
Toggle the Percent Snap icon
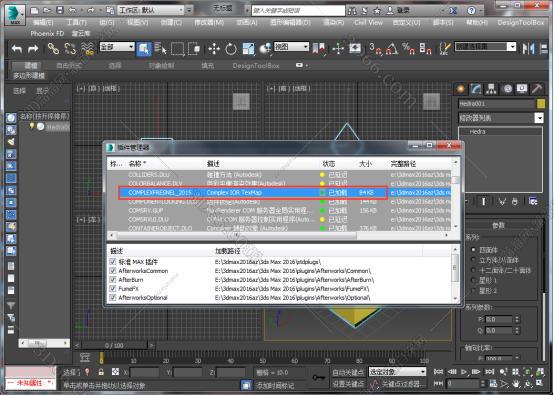point(408,49)
